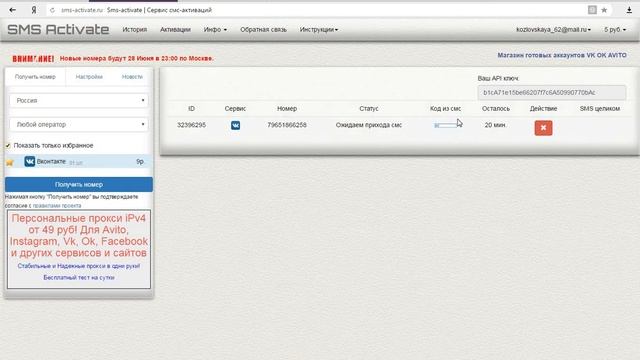The height and width of the screenshot is (360, 640).
Task: Click the SMS Activate logo
Action: [x=58, y=29]
